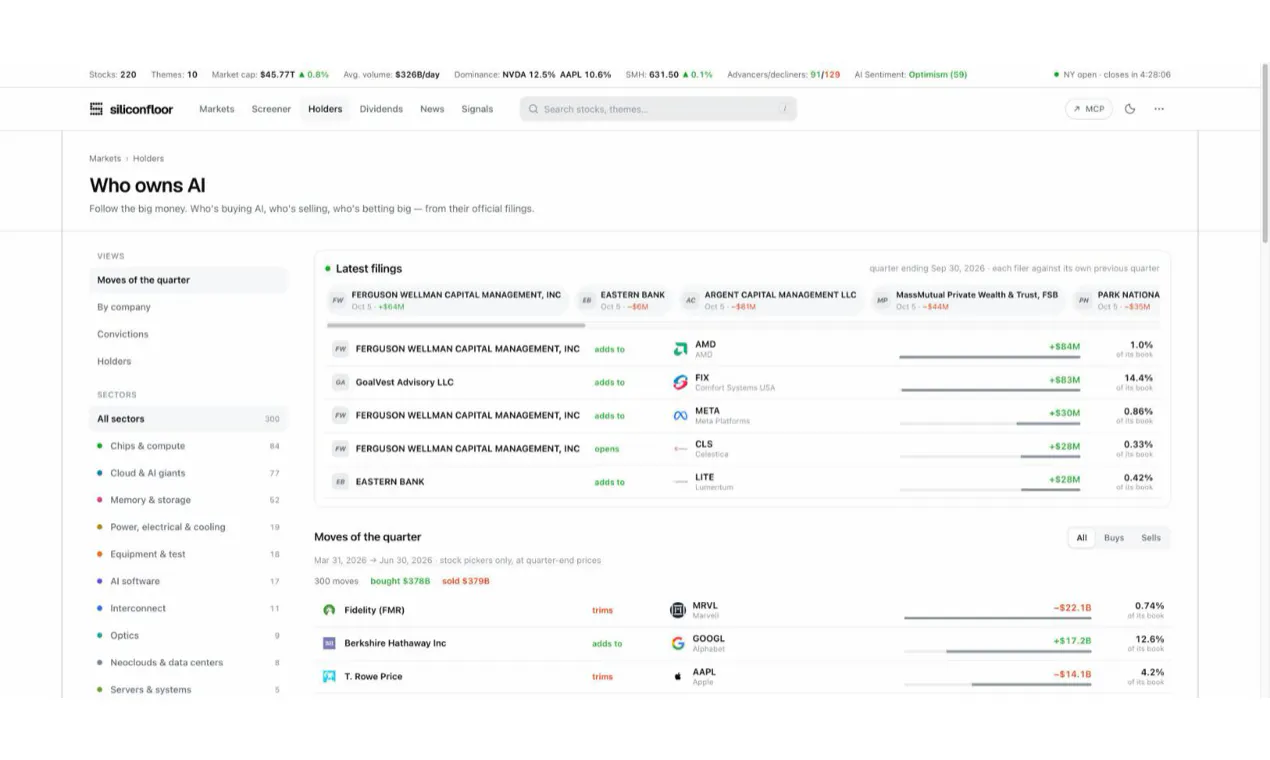The height and width of the screenshot is (760, 1270).
Task: Open the Dividends nav tab
Action: pos(381,109)
